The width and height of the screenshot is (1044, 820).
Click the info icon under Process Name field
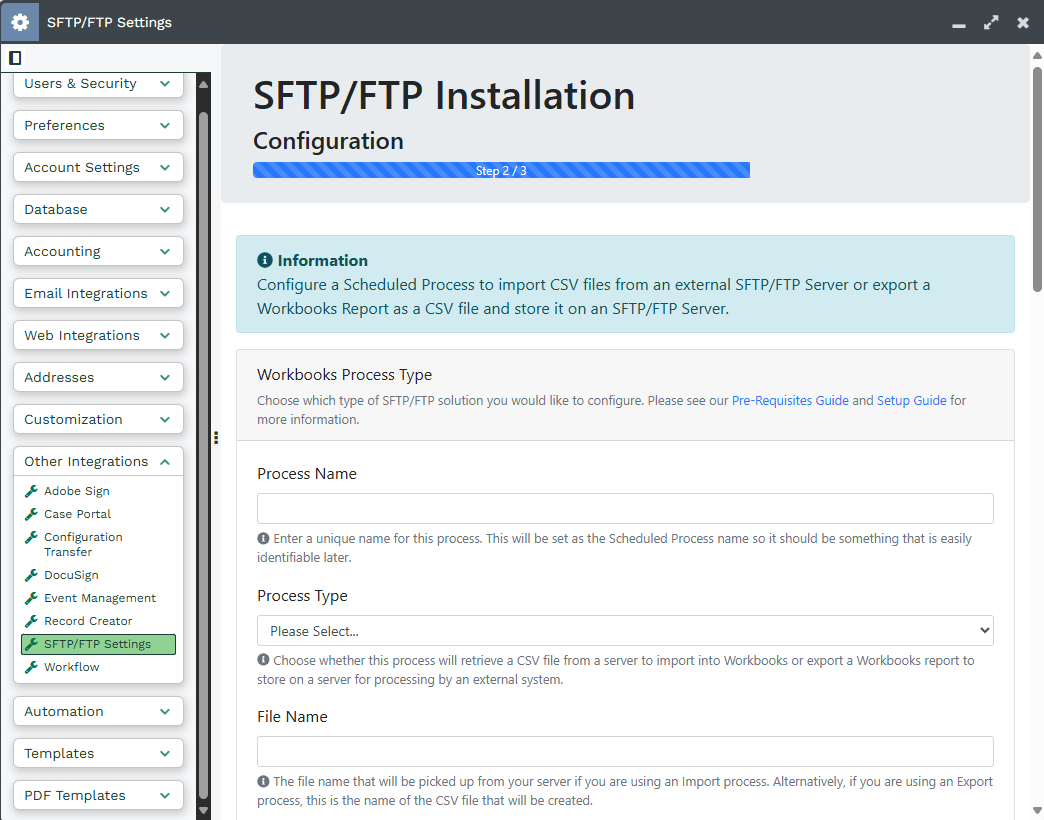pos(263,538)
